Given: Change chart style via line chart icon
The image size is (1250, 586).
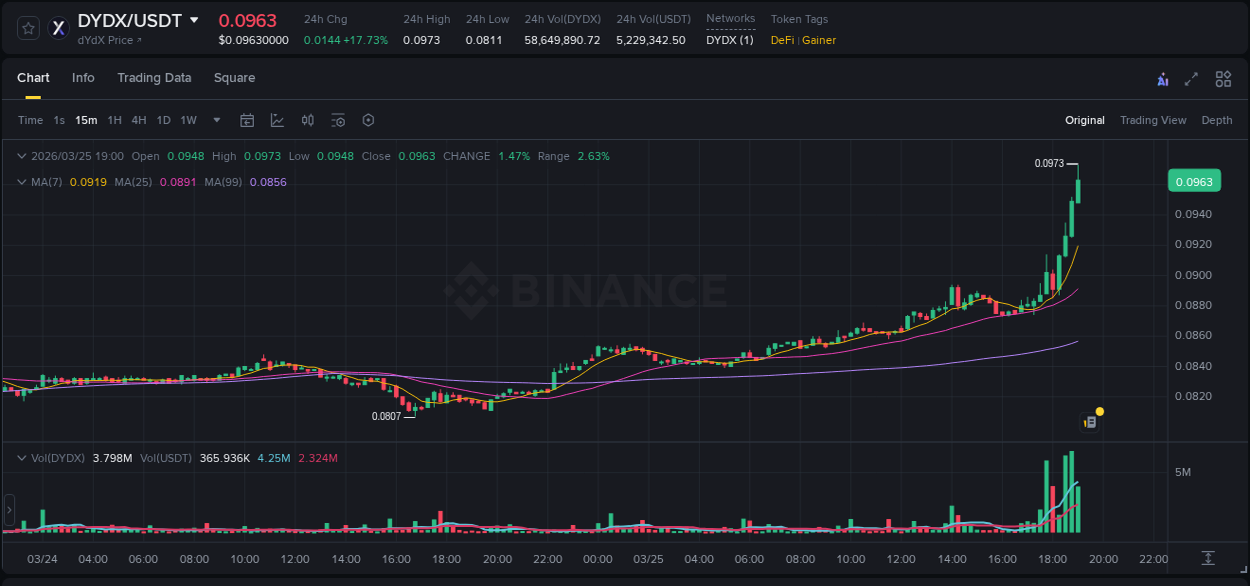Looking at the screenshot, I should pyautogui.click(x=277, y=120).
